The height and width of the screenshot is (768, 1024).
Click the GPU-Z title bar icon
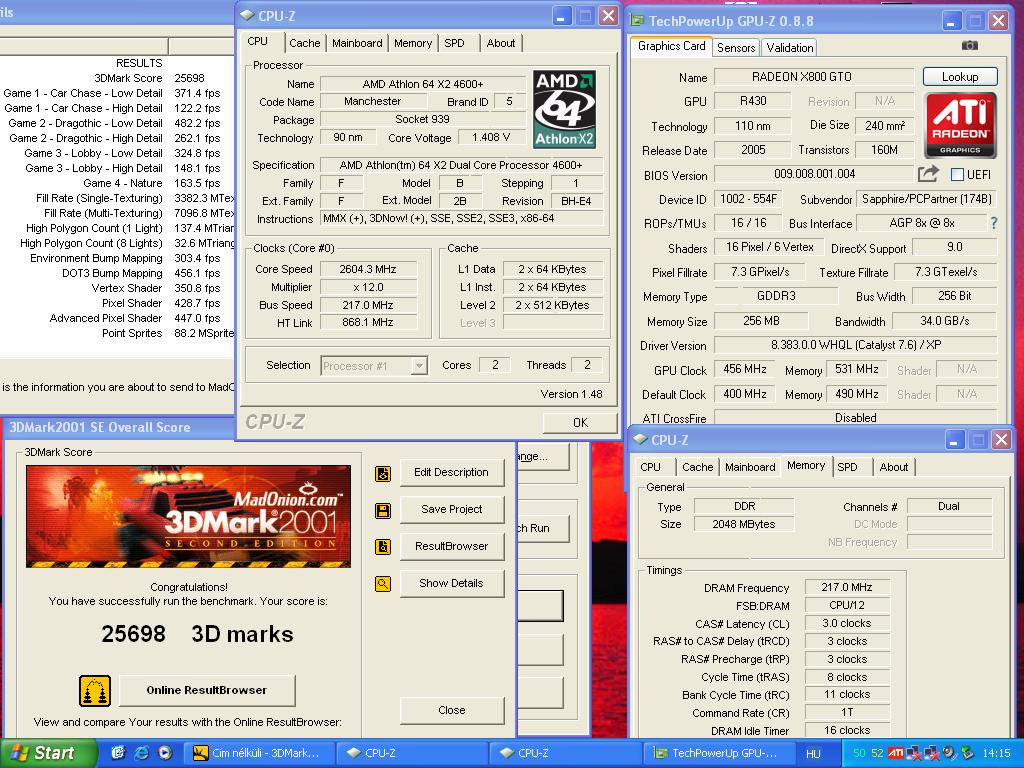pyautogui.click(x=637, y=20)
